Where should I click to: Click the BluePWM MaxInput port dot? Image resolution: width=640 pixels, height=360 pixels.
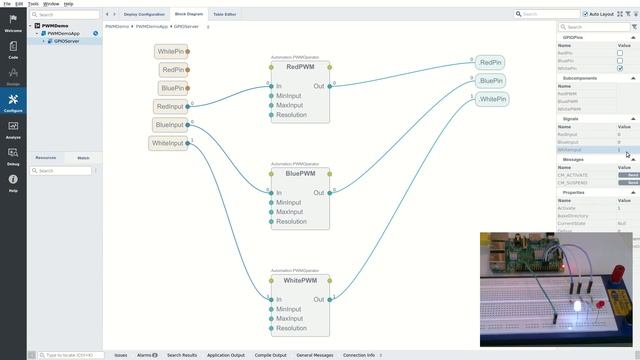coord(271,212)
